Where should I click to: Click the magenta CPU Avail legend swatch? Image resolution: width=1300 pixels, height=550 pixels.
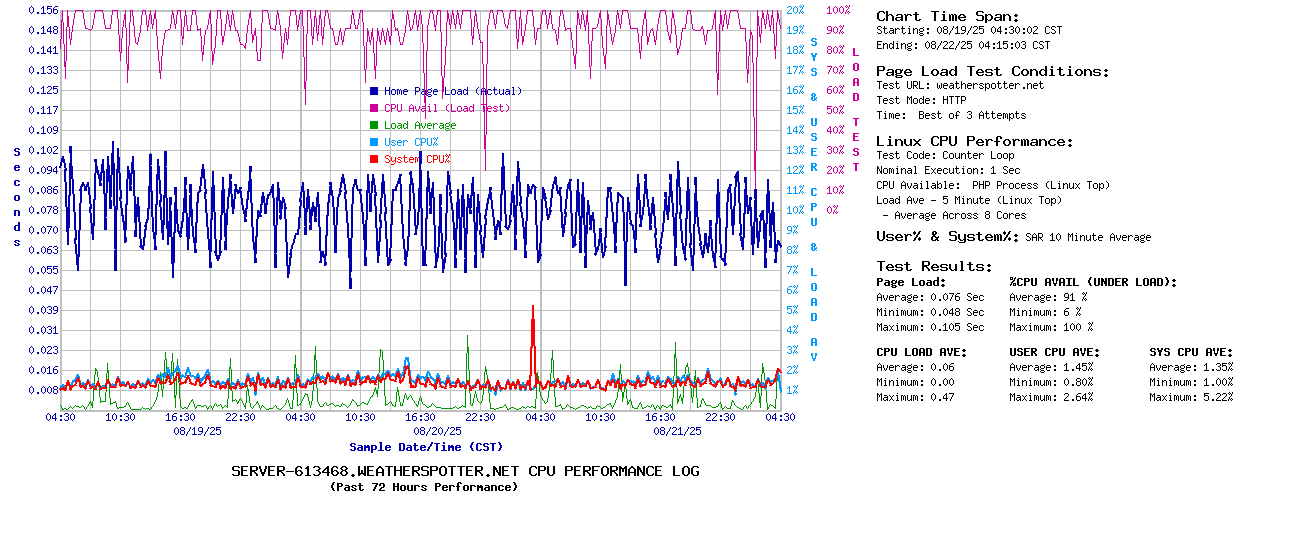tap(374, 108)
